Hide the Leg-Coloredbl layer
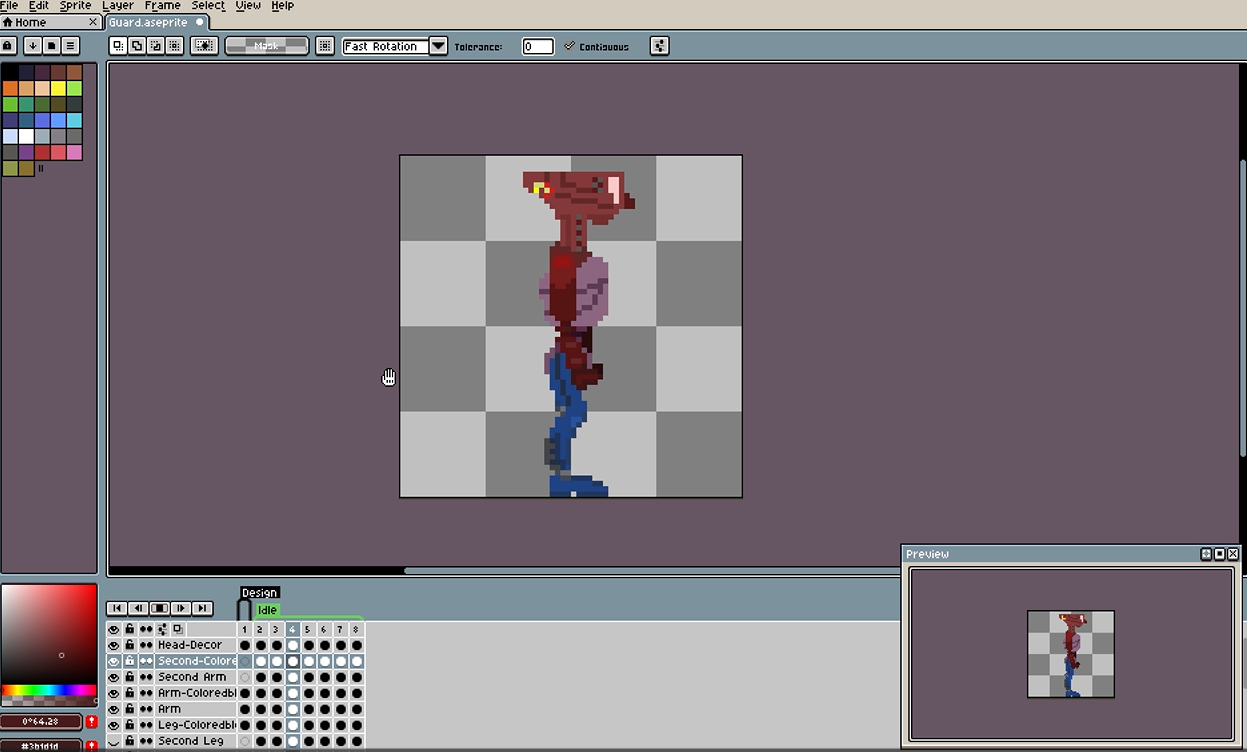The width and height of the screenshot is (1247, 752). (114, 725)
